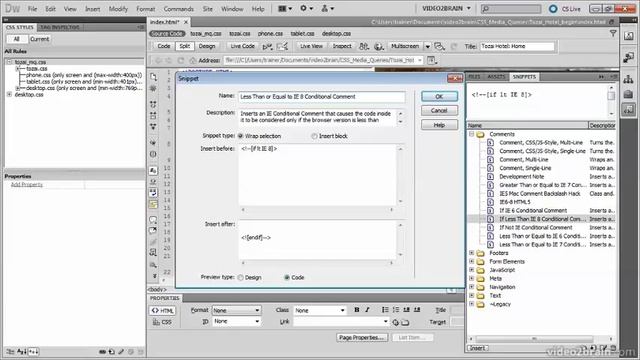Open the Class dropdown in Properties
This screenshot has width=640, height=360.
click(x=320, y=310)
